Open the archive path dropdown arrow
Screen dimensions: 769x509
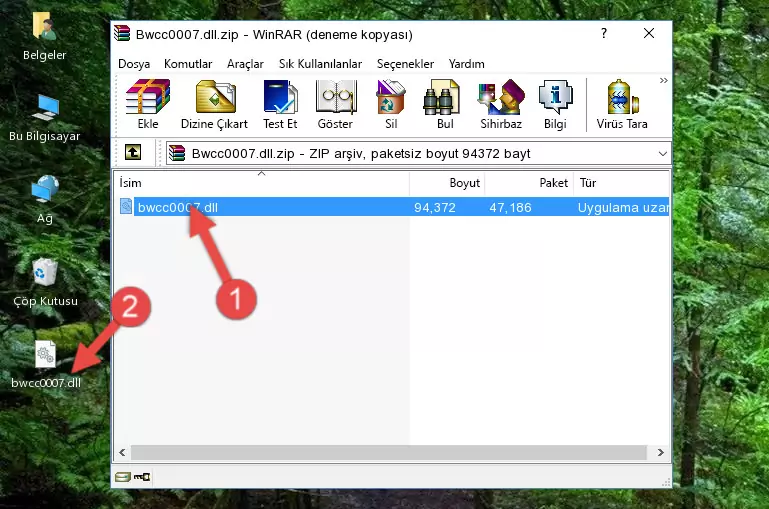(x=662, y=153)
